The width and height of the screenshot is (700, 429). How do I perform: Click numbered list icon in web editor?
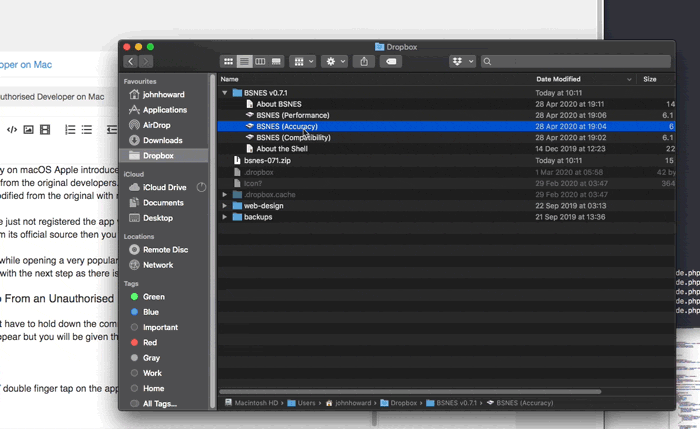(x=70, y=130)
